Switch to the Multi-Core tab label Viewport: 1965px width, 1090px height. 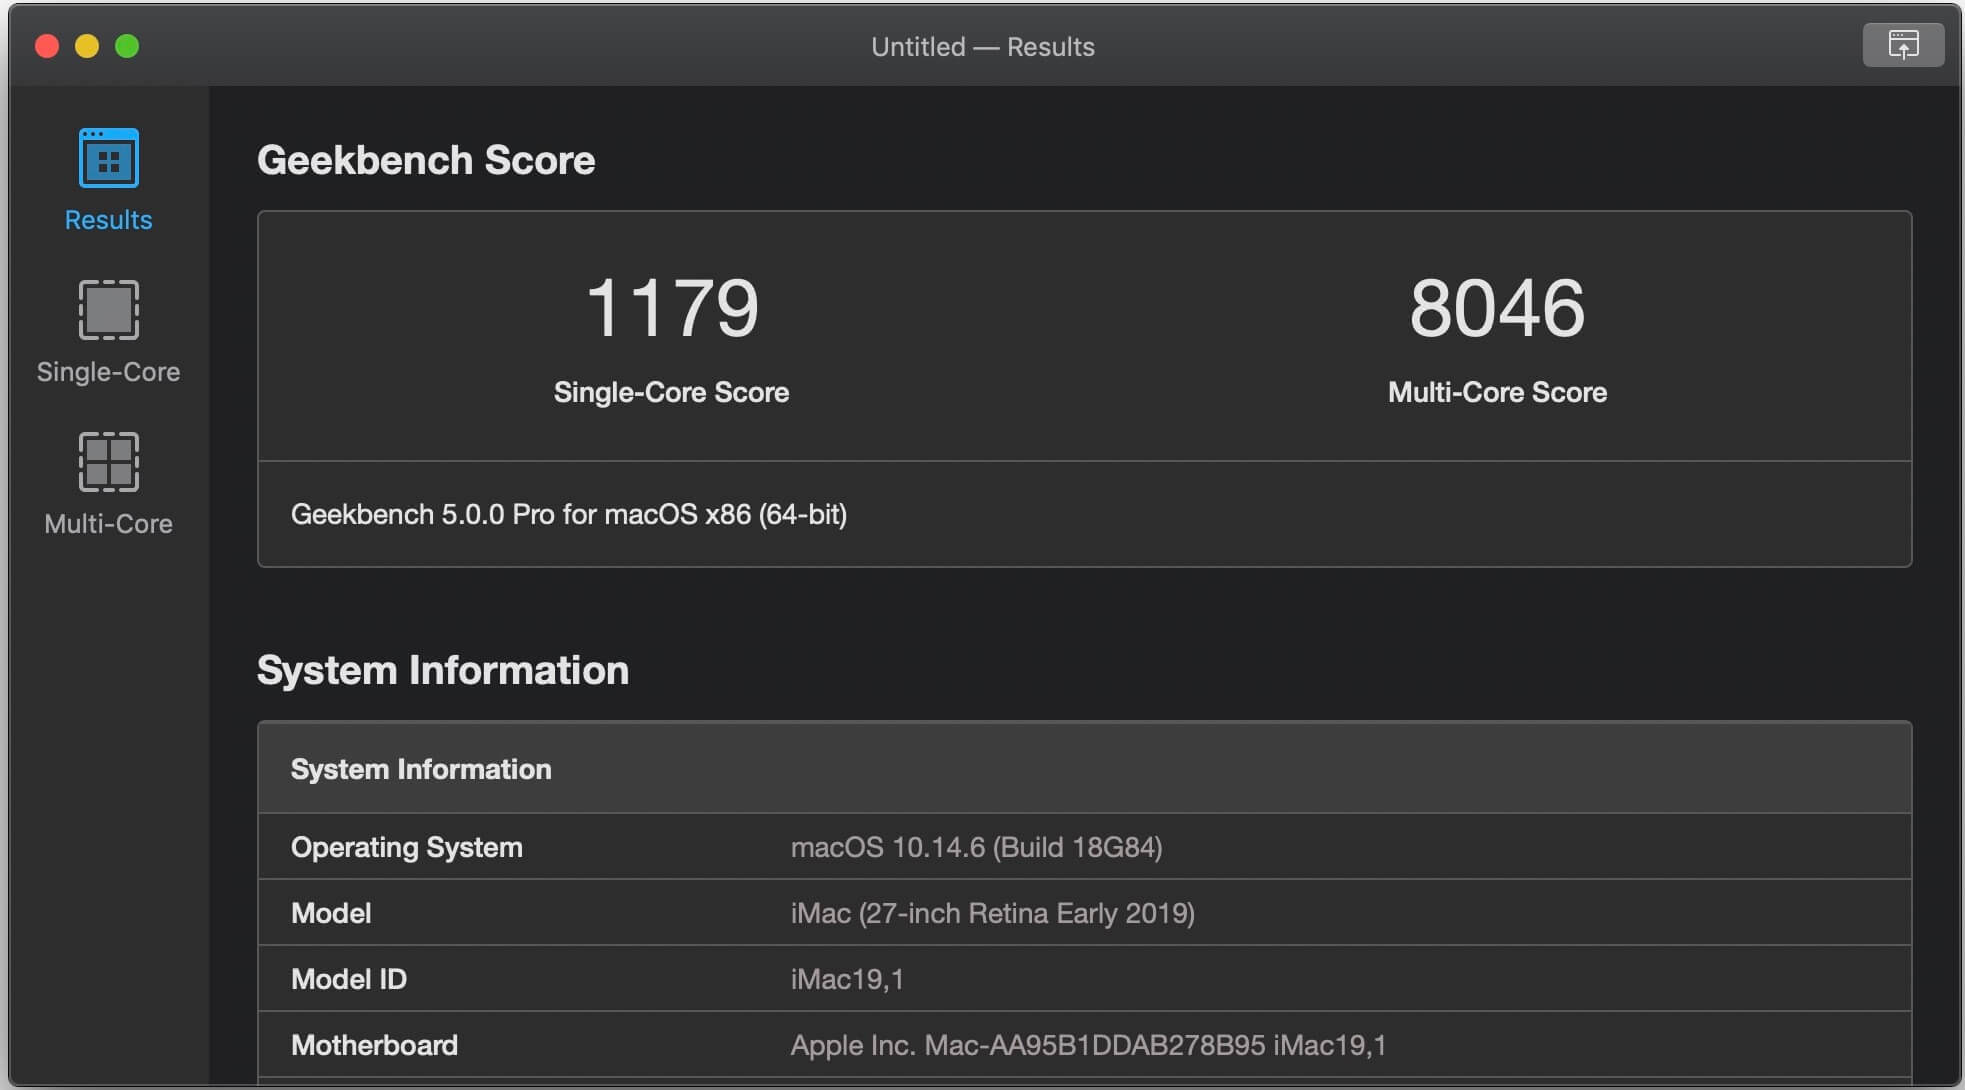(x=108, y=524)
